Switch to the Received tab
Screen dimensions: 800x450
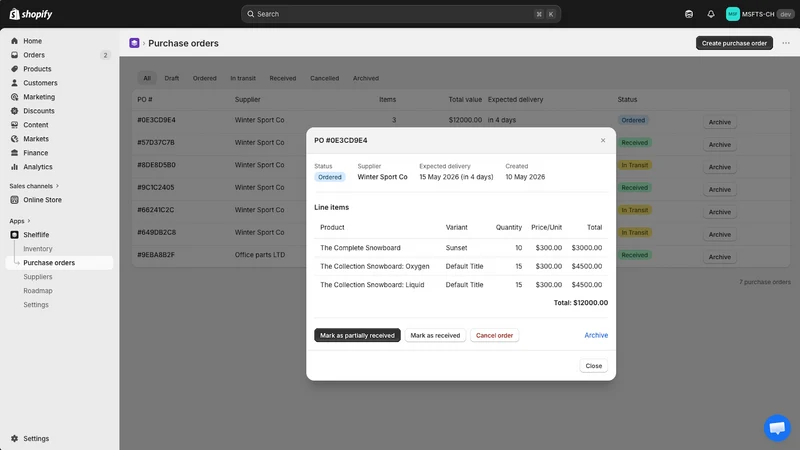click(x=283, y=78)
